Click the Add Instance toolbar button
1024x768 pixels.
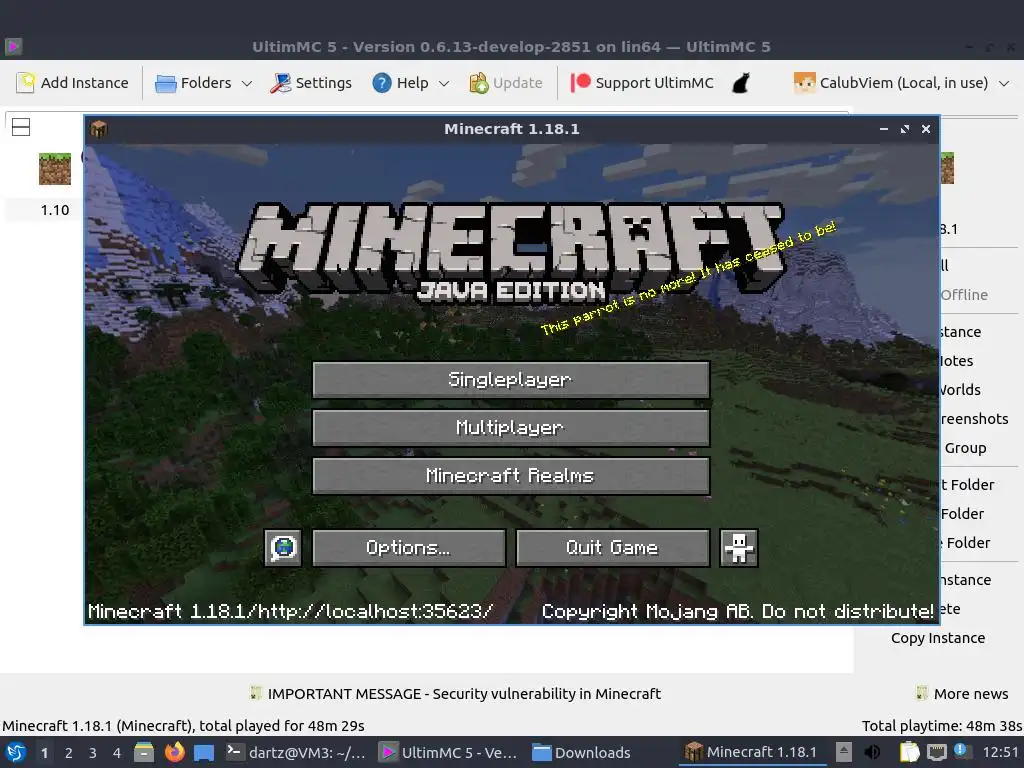[72, 83]
